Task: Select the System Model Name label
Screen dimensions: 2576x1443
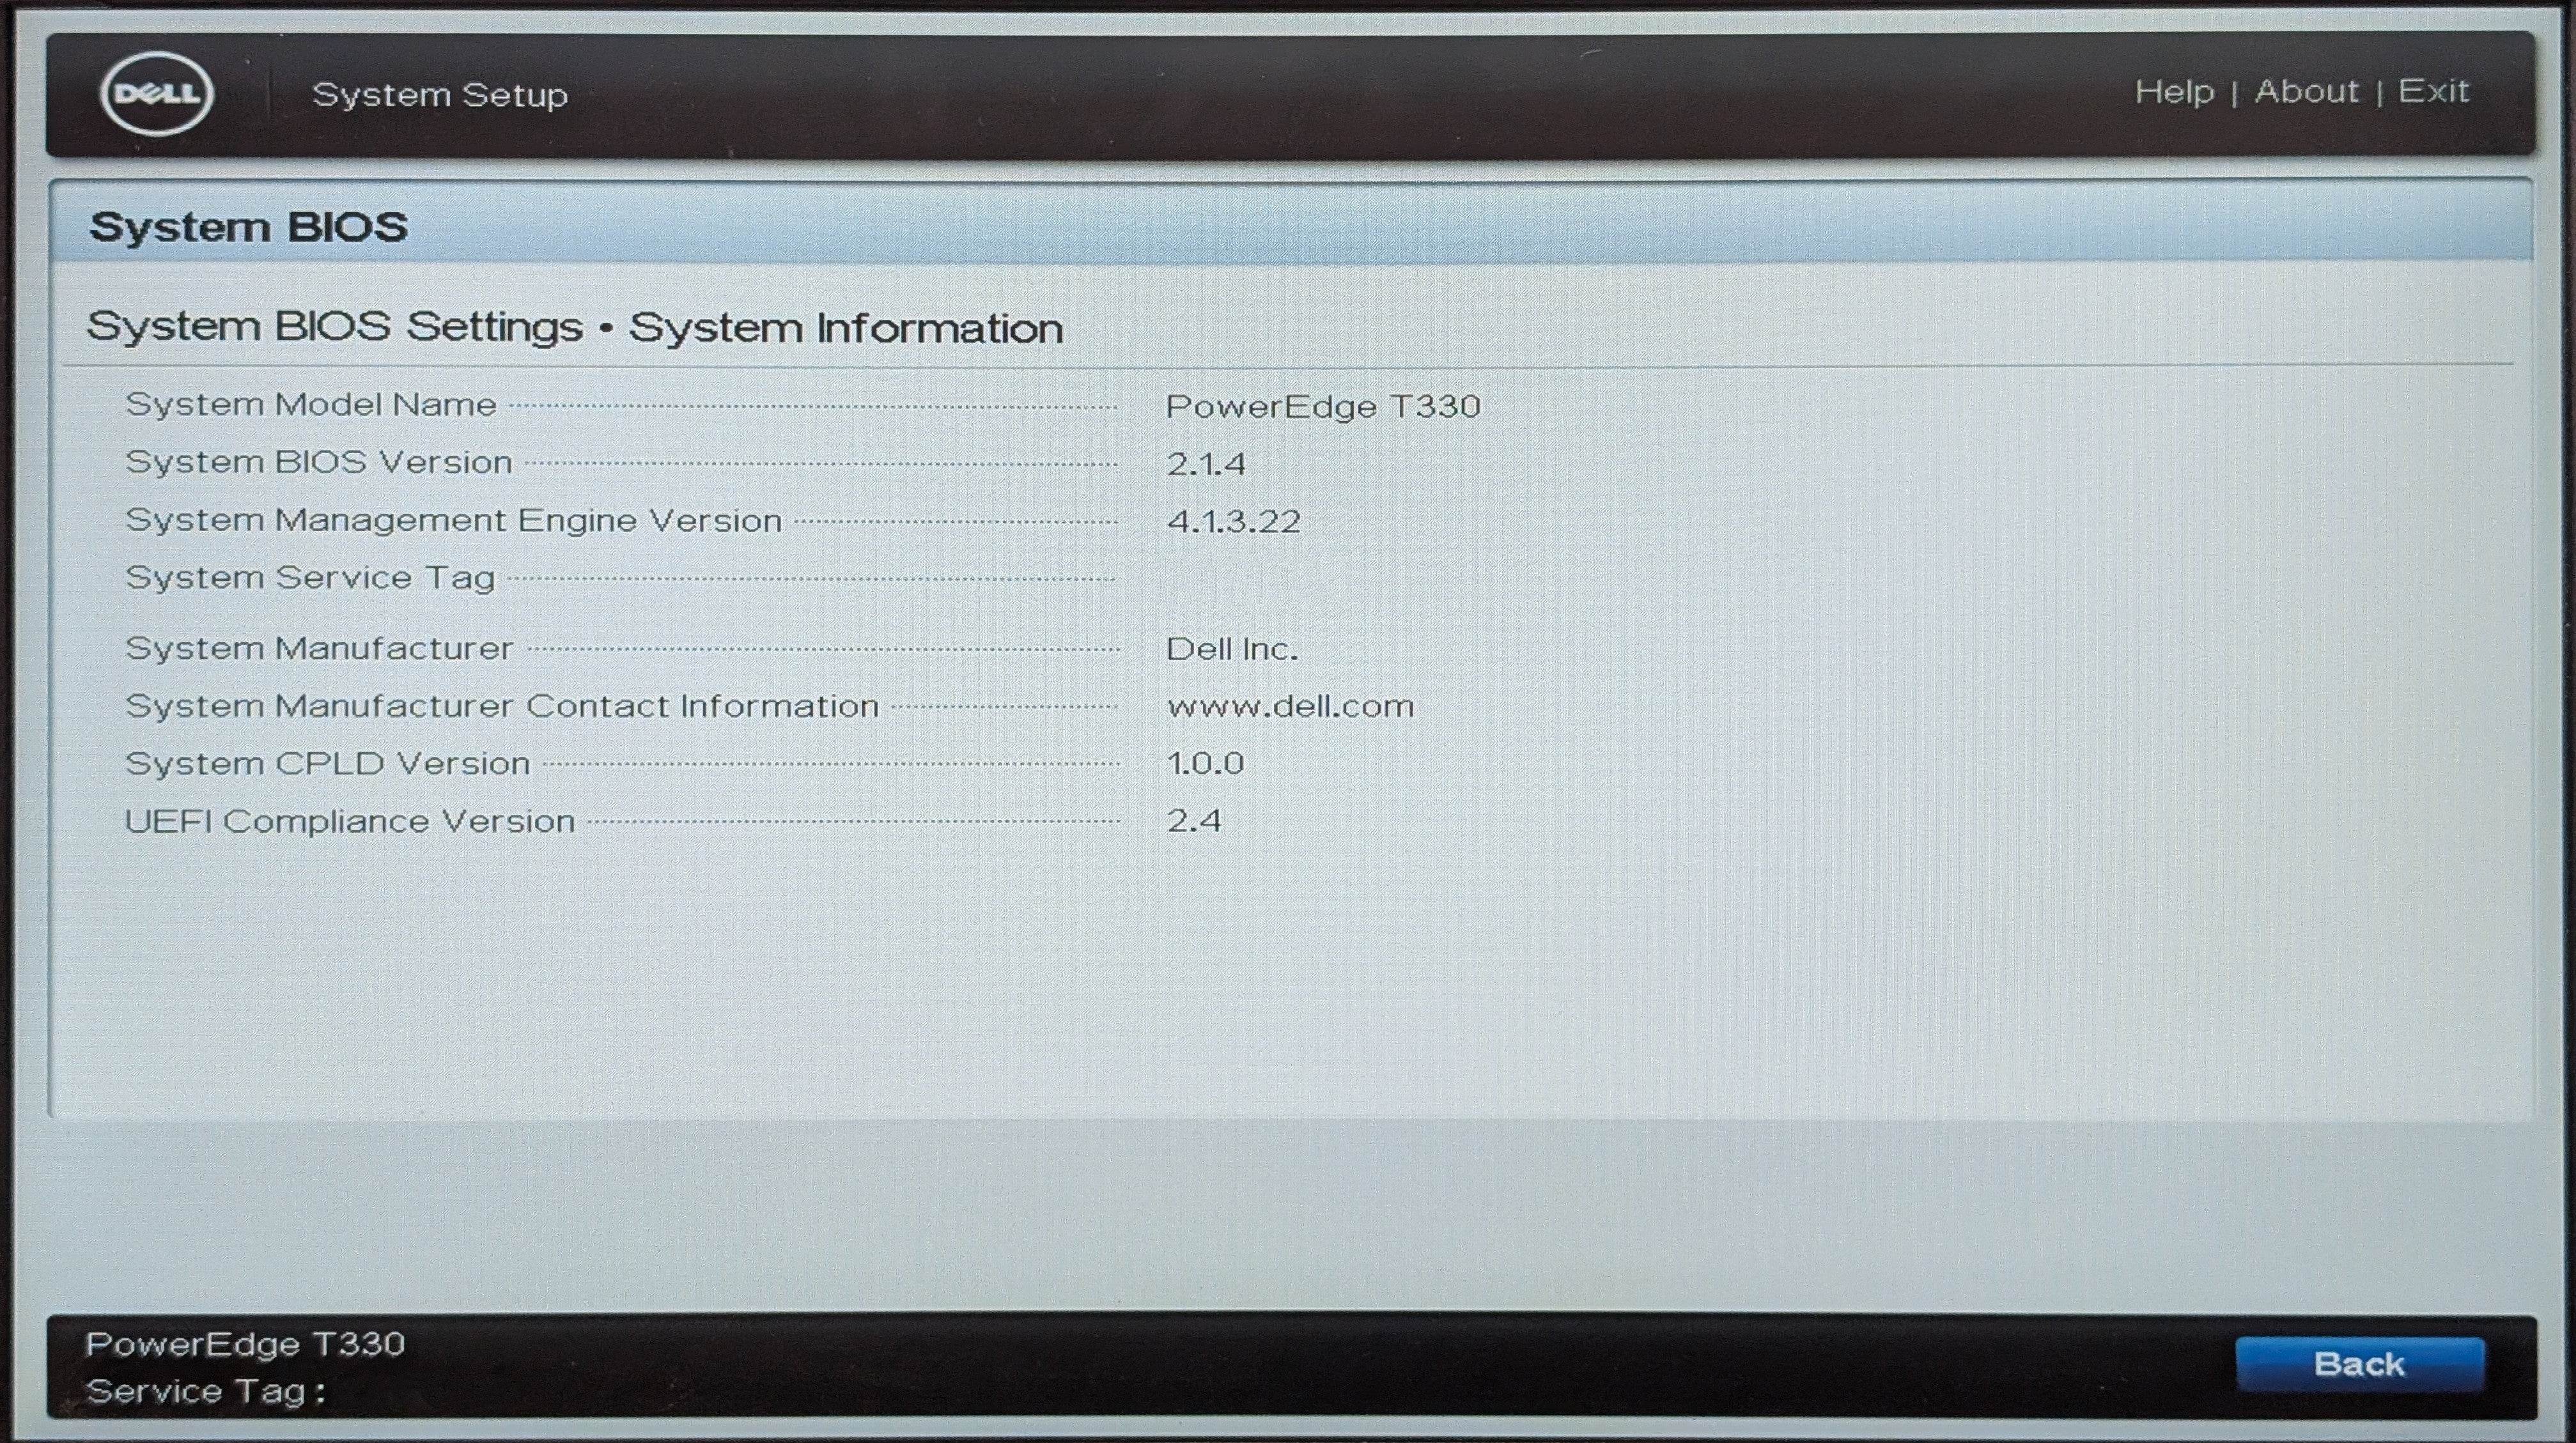Action: (x=311, y=405)
